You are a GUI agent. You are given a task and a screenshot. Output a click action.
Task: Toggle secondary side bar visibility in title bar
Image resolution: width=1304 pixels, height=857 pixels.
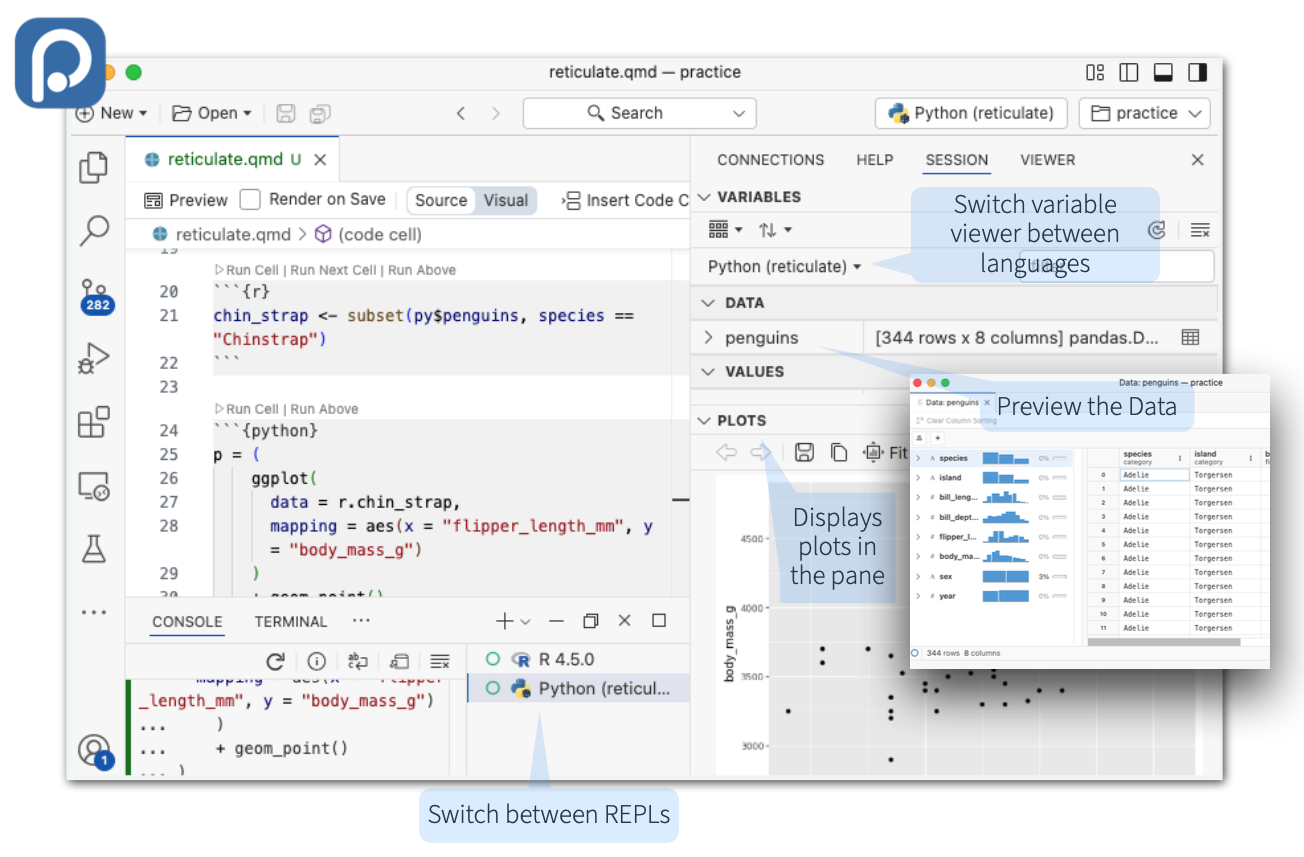click(x=1197, y=72)
